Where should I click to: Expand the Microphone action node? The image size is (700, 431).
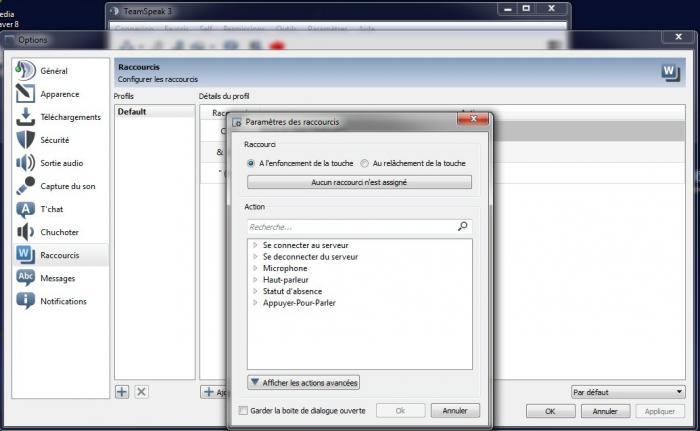tap(255, 268)
